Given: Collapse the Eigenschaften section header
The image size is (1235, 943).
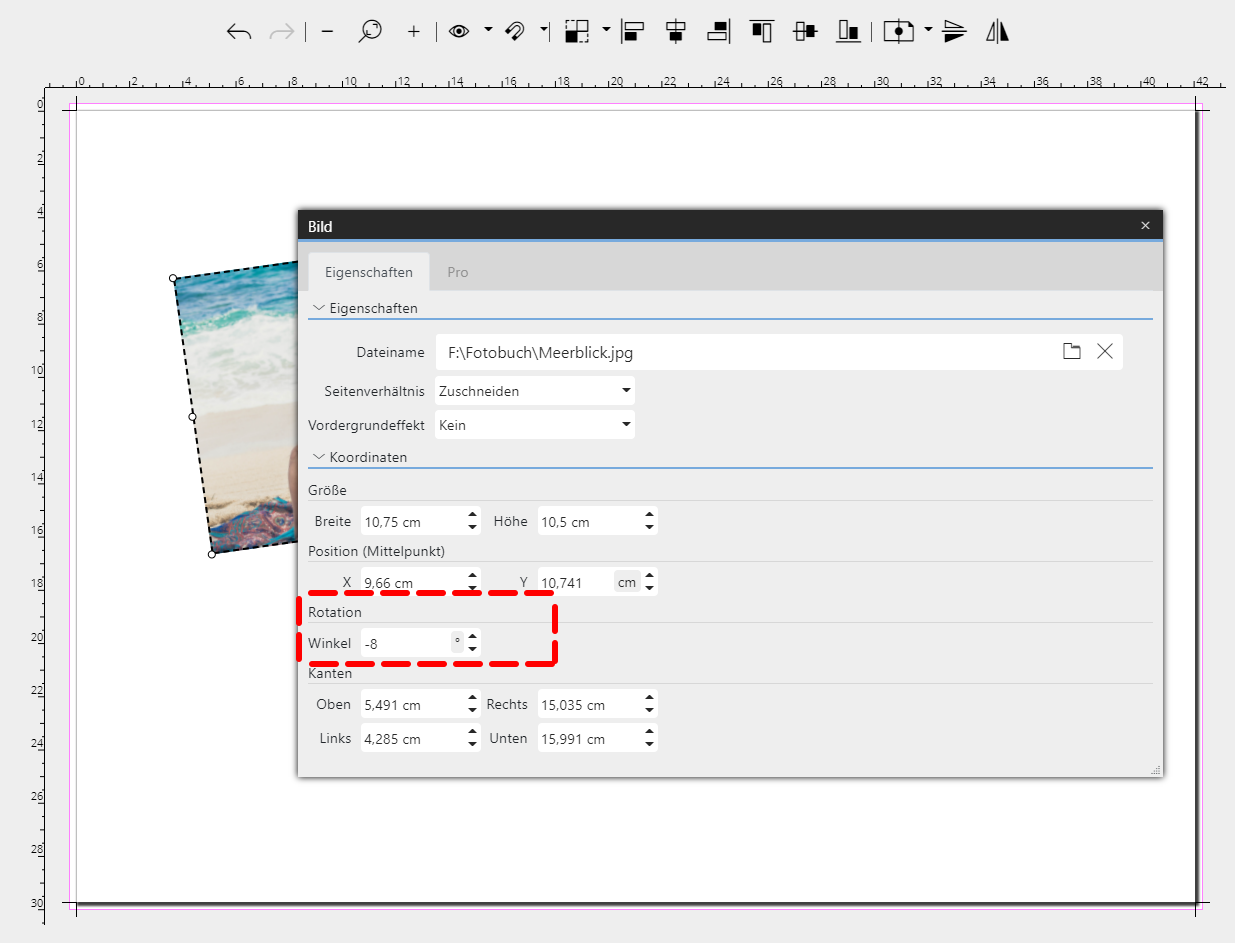Looking at the screenshot, I should [320, 308].
